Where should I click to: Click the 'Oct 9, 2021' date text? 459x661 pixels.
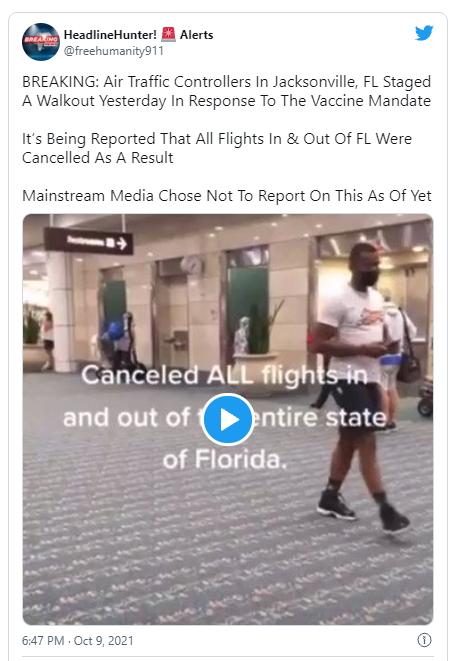[104, 641]
